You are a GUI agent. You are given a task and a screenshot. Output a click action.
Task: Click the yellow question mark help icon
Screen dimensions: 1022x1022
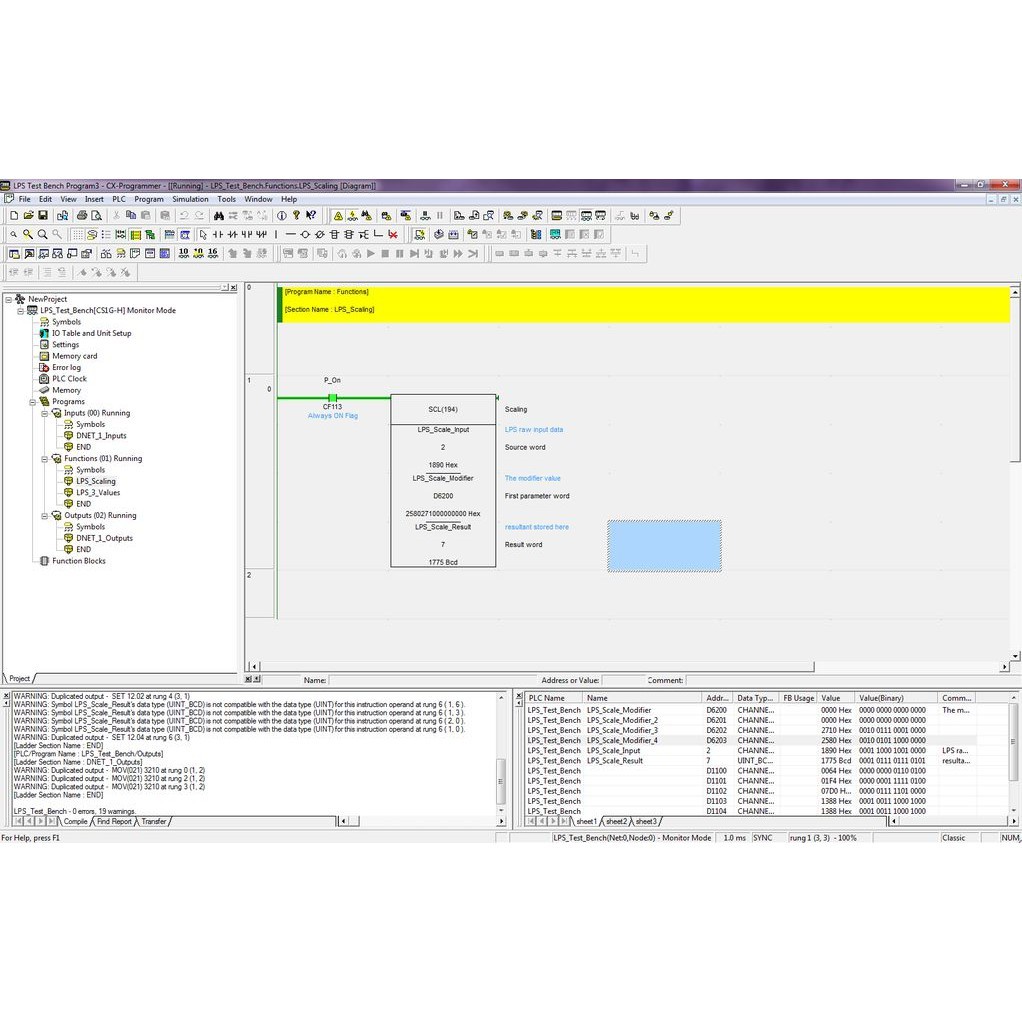[x=296, y=216]
